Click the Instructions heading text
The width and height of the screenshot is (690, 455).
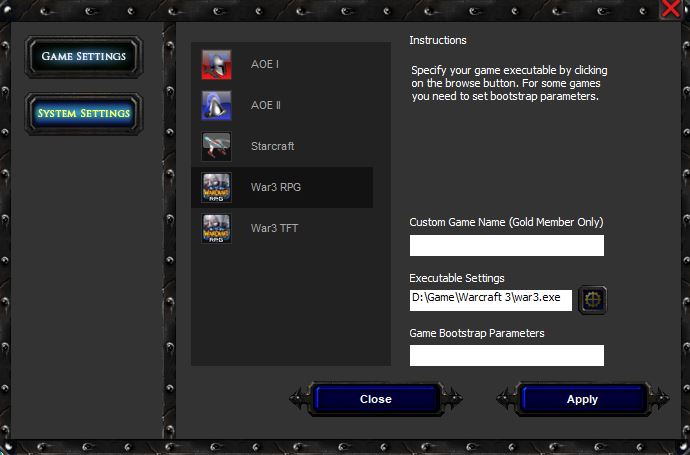(438, 40)
